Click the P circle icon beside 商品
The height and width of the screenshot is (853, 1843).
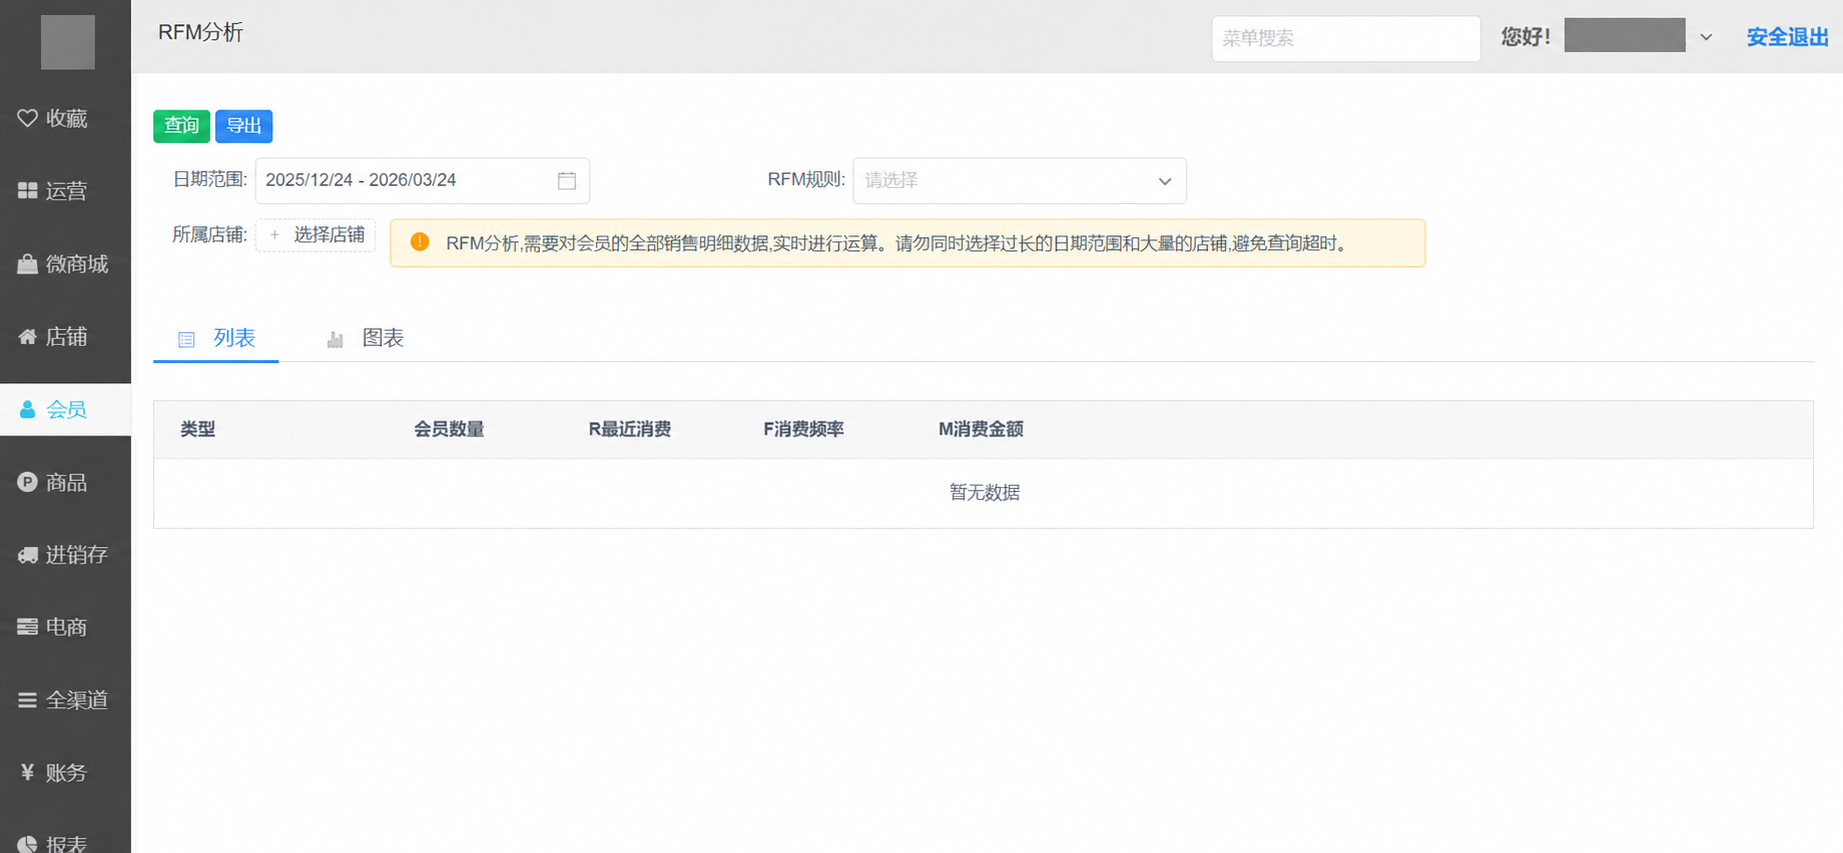coord(27,482)
